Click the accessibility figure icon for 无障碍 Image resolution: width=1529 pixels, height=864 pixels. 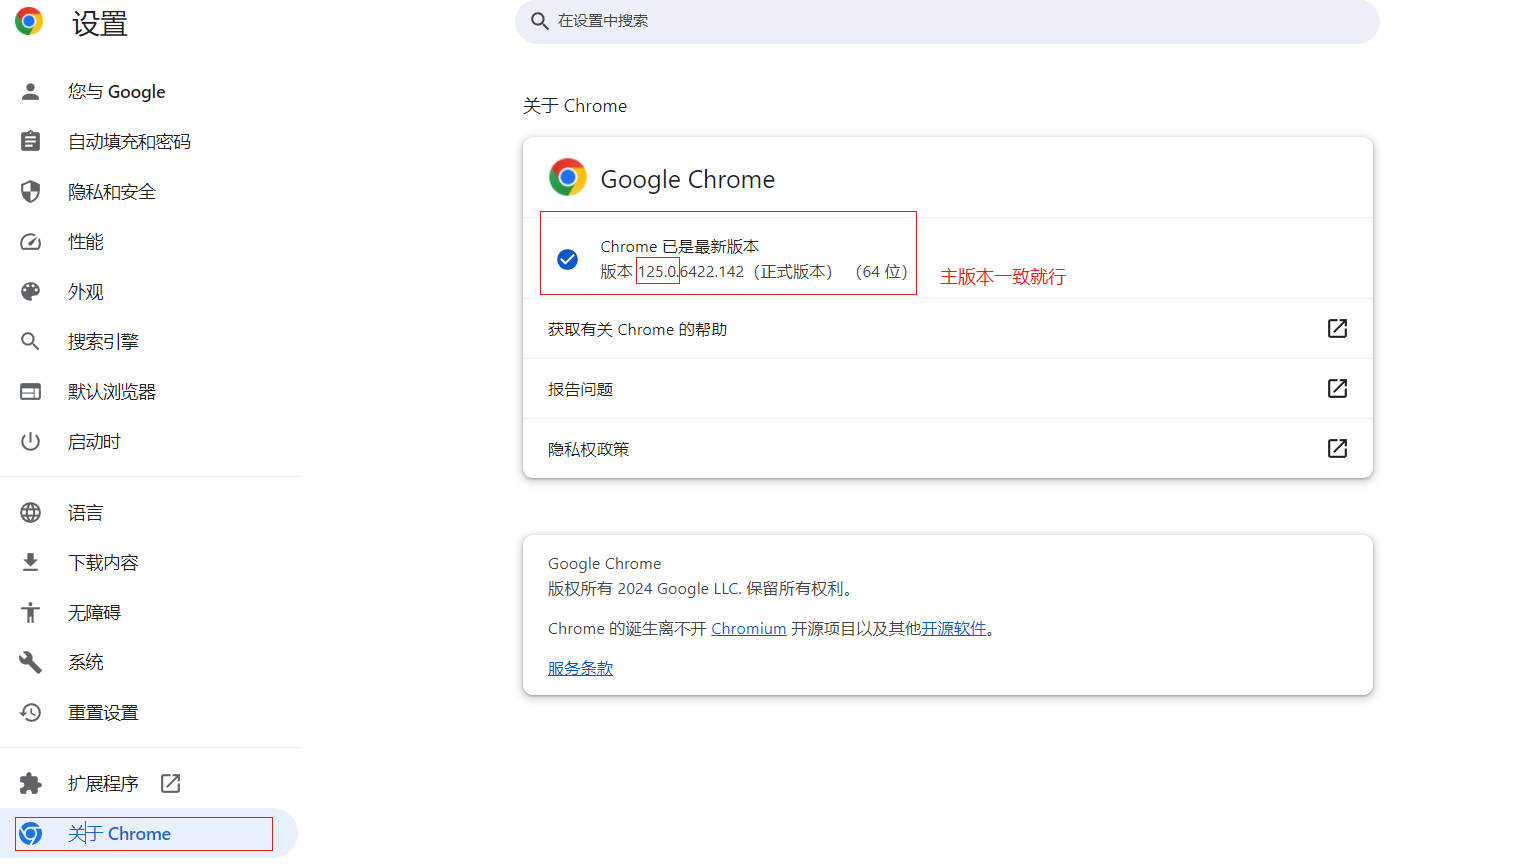tap(31, 613)
